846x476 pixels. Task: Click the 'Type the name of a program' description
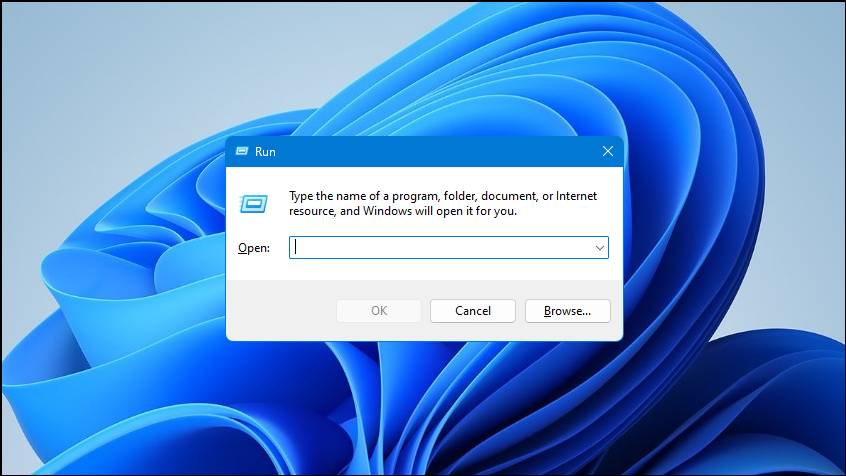click(x=442, y=203)
